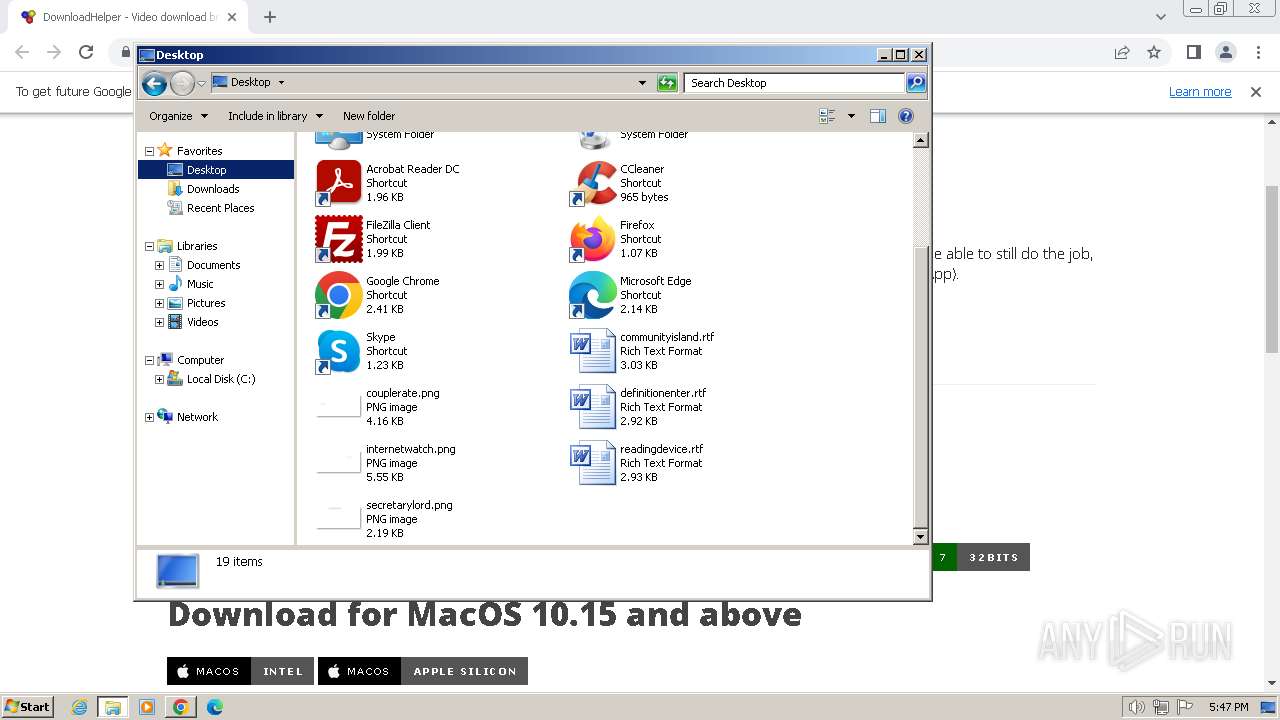Open Chrome three-dot menu

(x=1258, y=52)
